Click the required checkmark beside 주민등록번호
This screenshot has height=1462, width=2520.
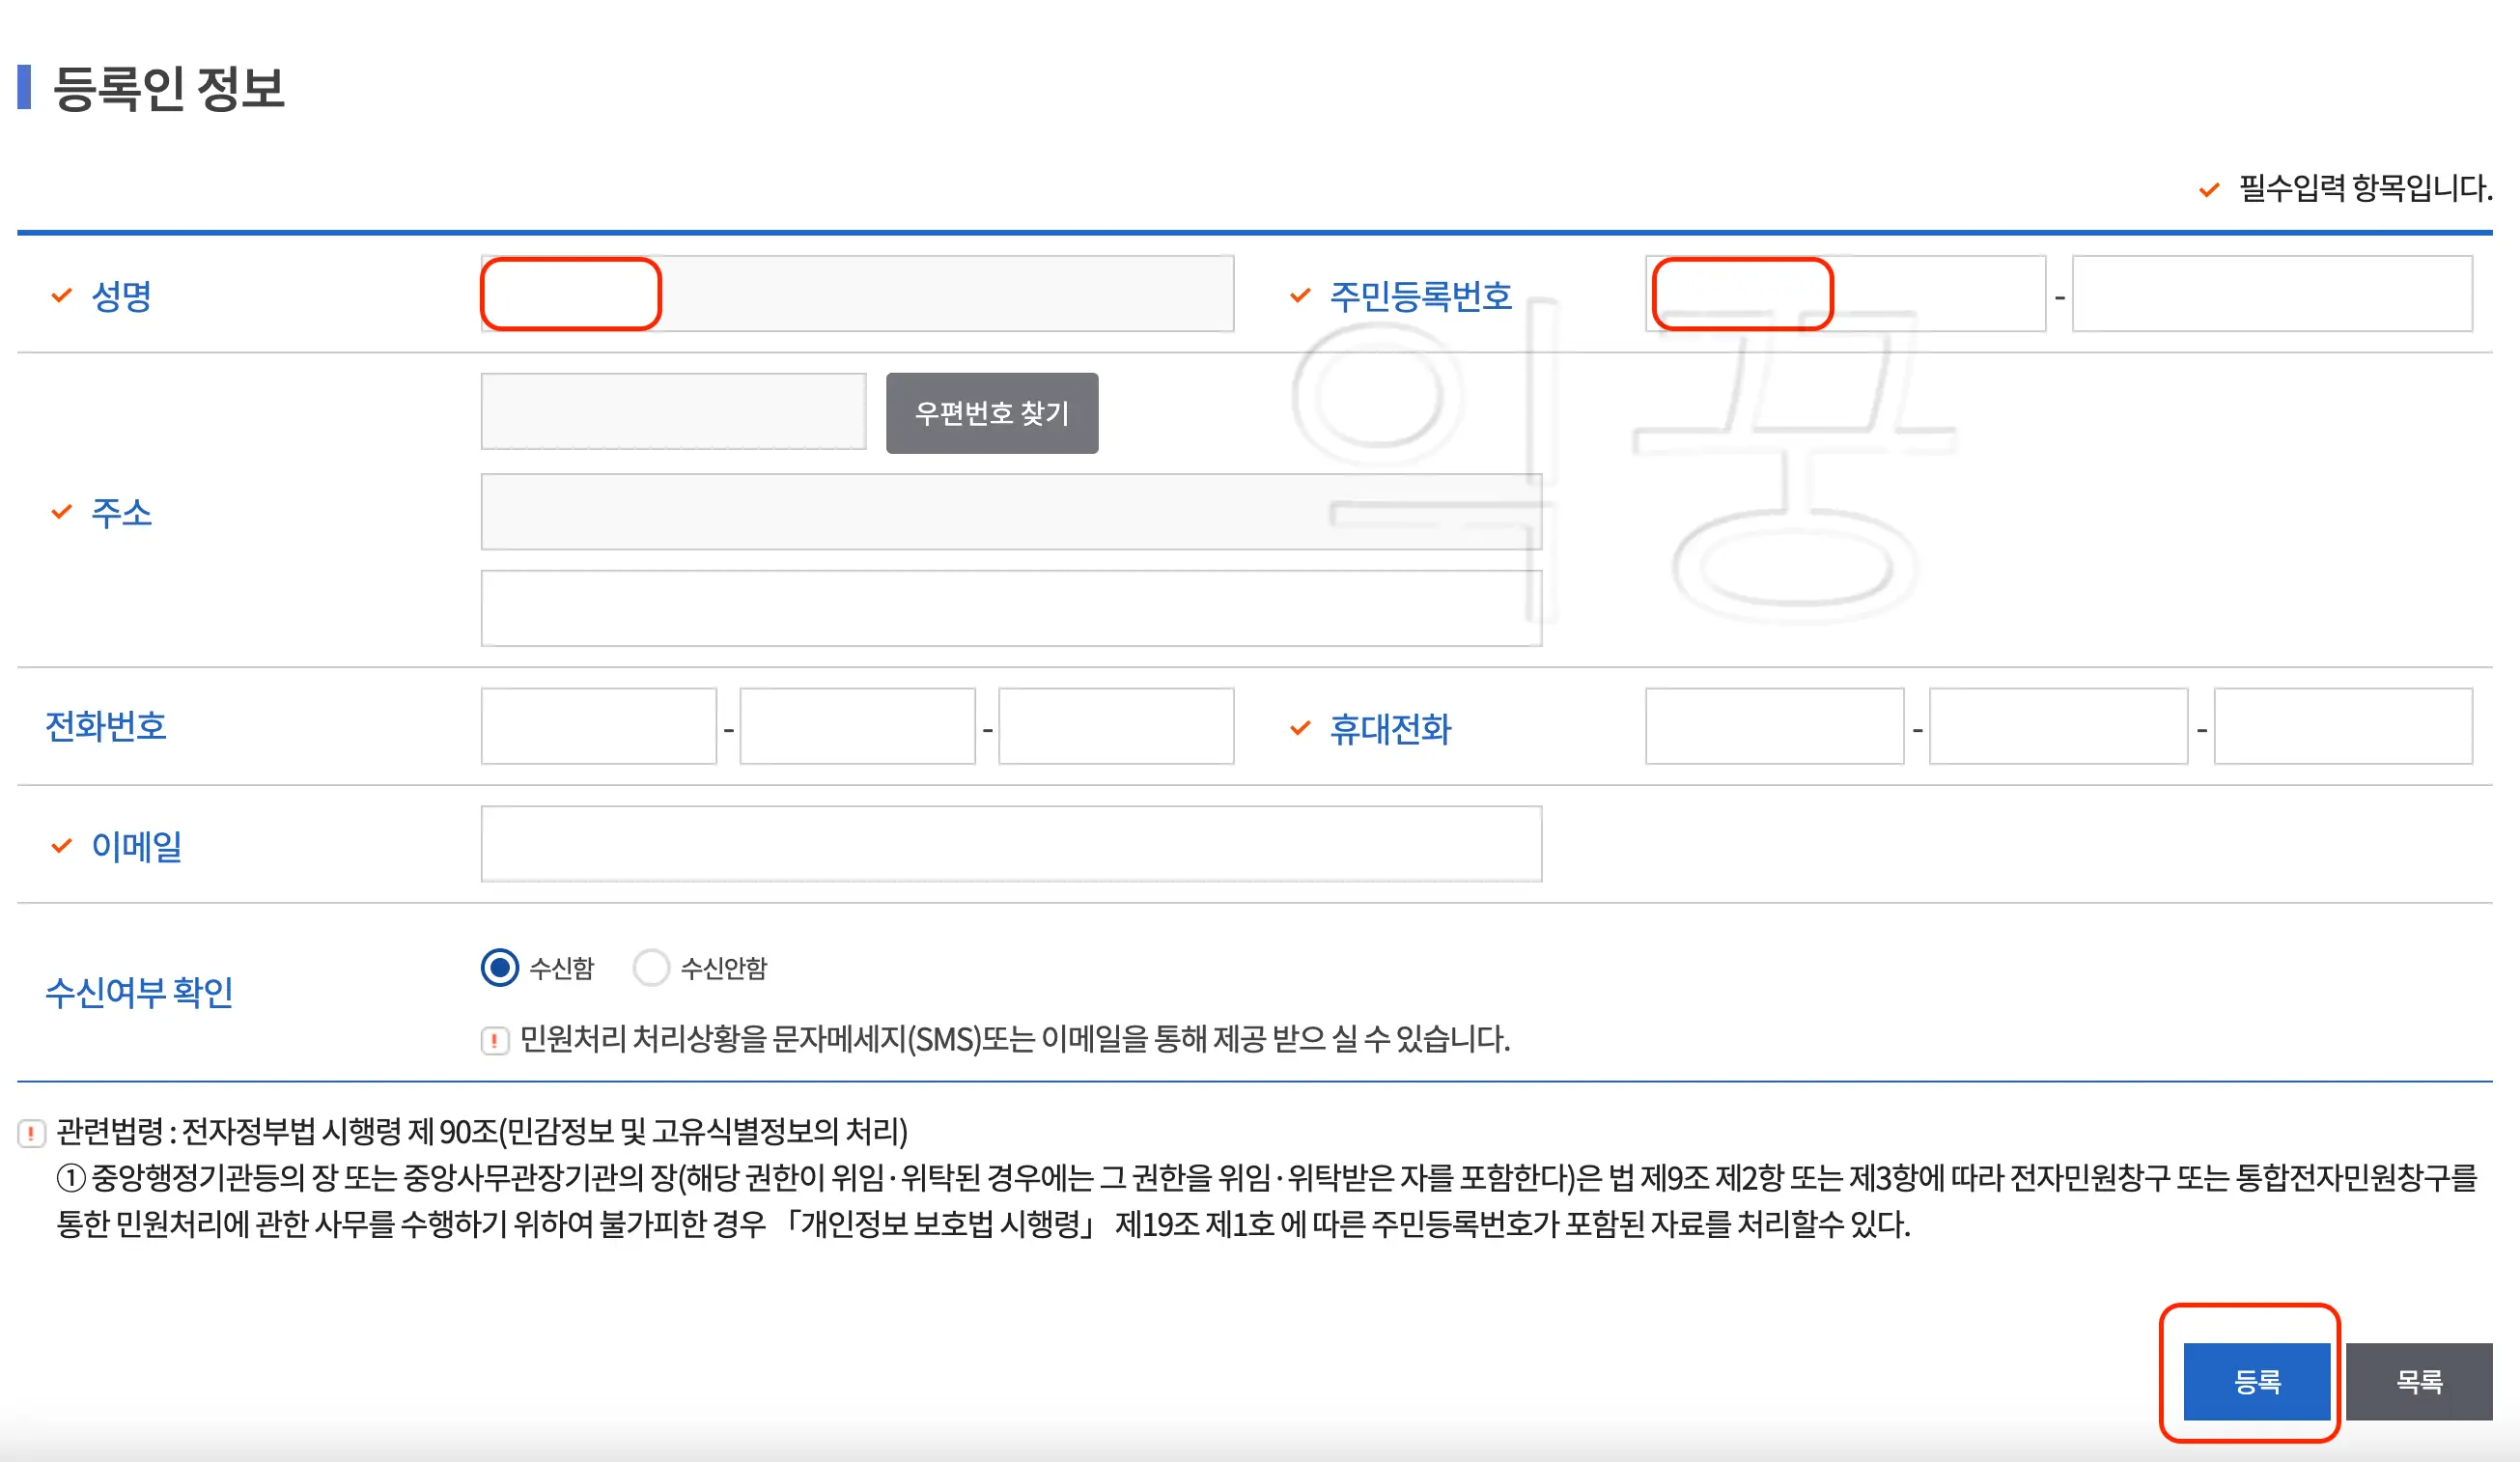pos(1298,295)
